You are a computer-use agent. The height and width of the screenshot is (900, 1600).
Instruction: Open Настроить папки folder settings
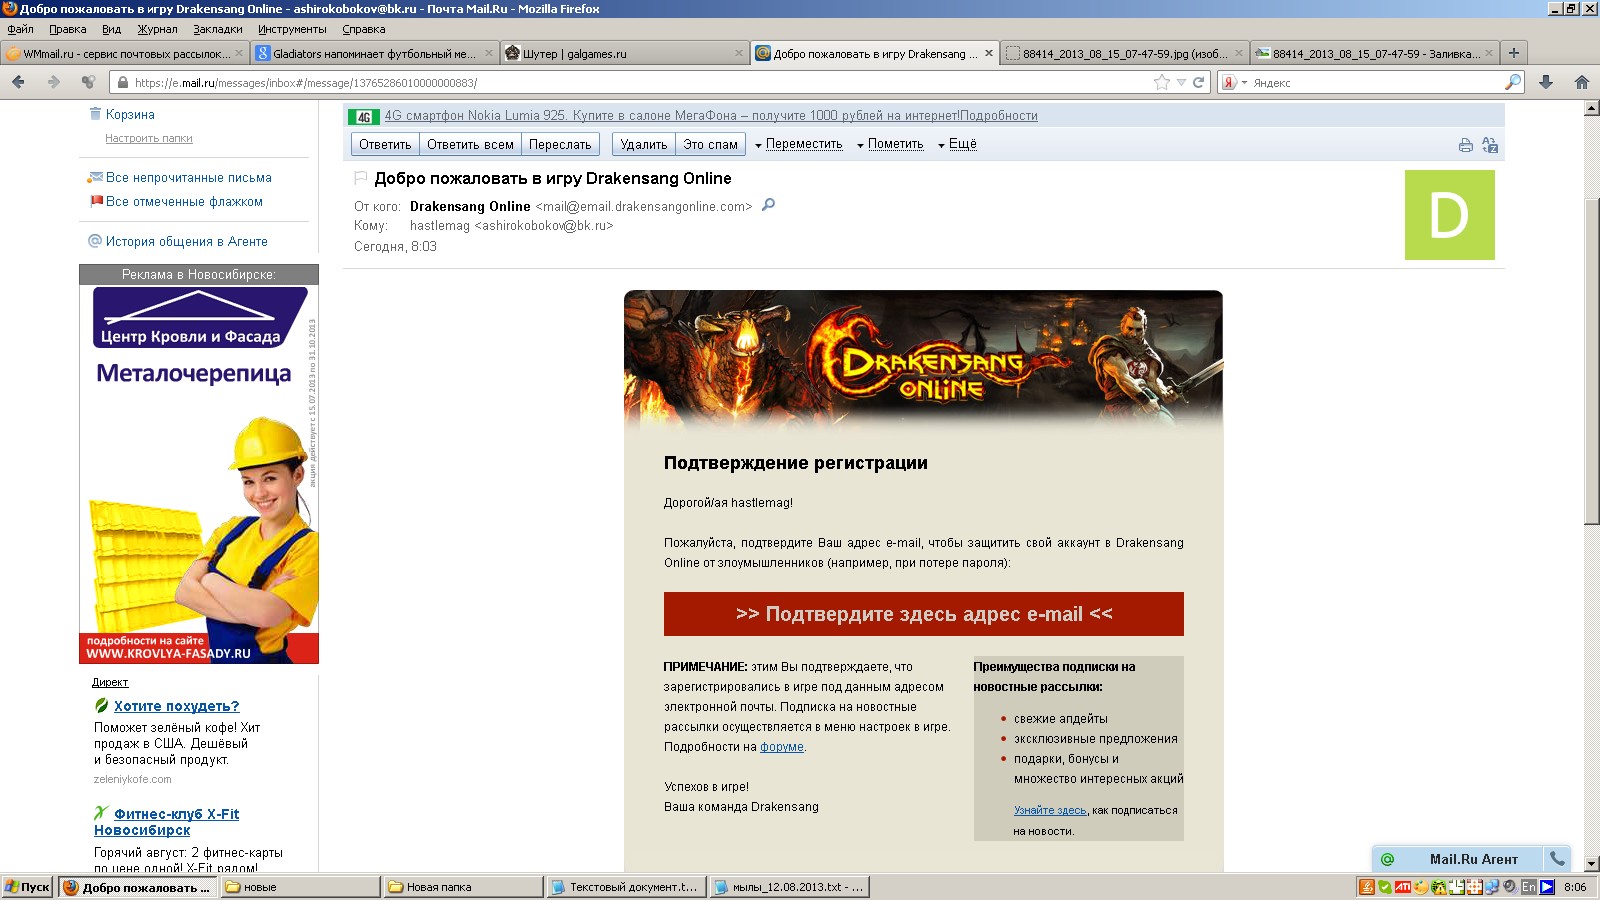(x=149, y=138)
